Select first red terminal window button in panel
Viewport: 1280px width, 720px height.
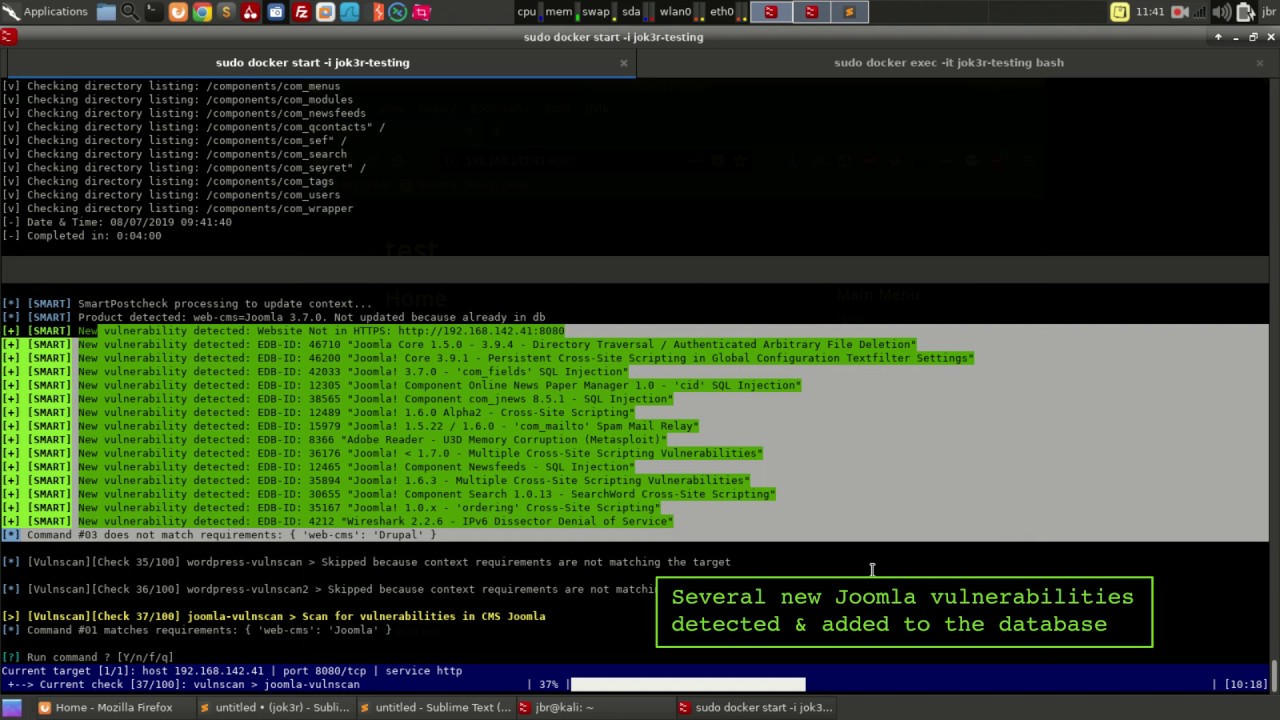tap(770, 12)
